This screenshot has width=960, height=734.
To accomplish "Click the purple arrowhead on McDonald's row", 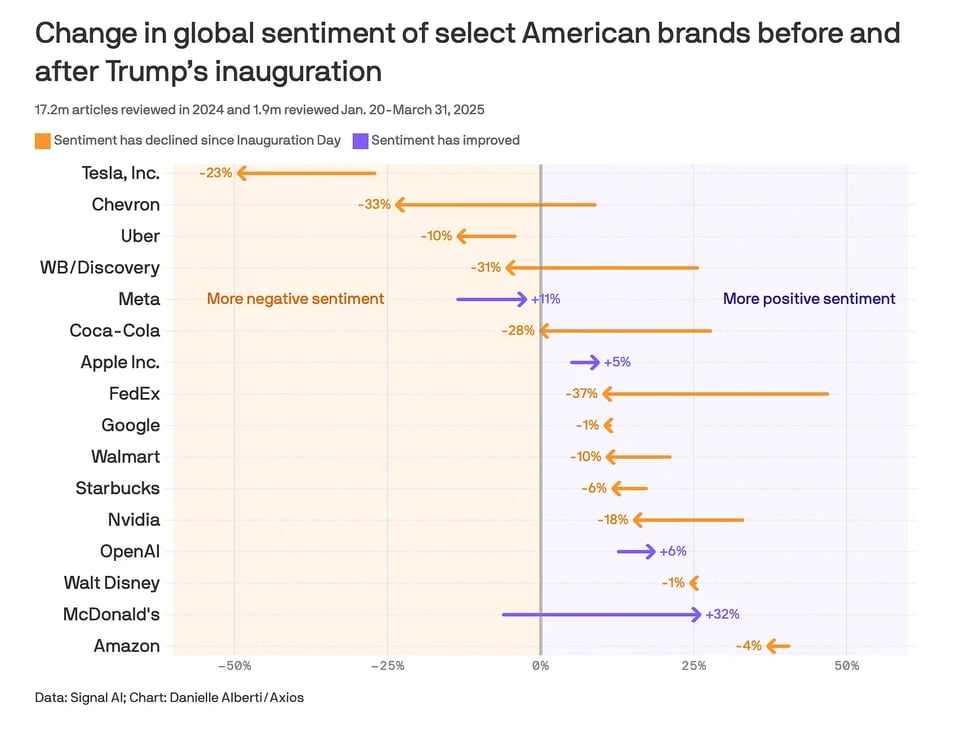I will tap(696, 614).
